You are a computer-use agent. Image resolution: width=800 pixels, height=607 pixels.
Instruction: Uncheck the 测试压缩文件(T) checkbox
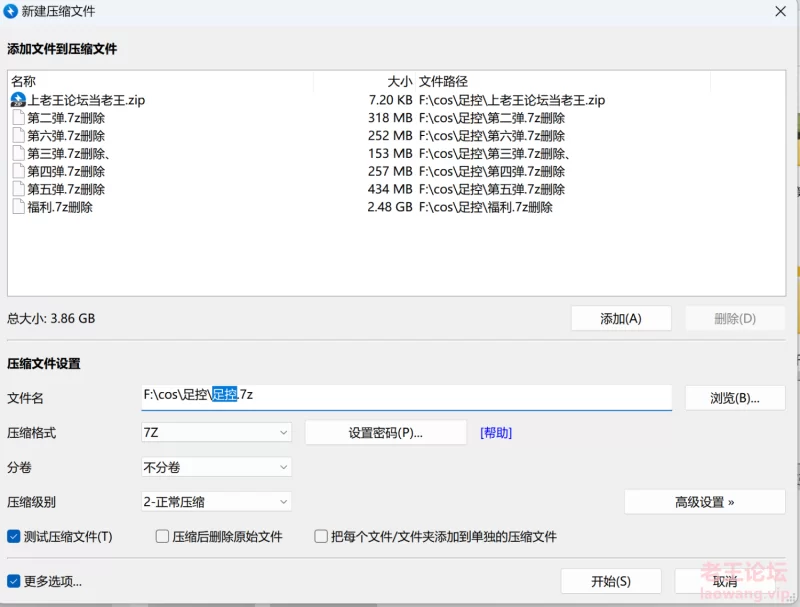[14, 537]
